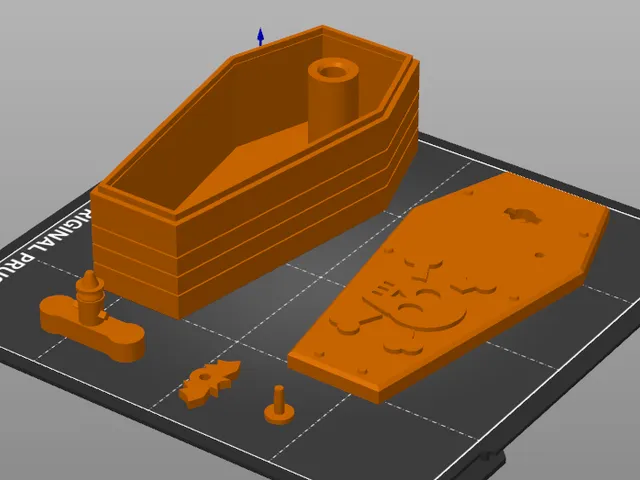Select the small pin part
This screenshot has width=640, height=480.
click(x=279, y=405)
